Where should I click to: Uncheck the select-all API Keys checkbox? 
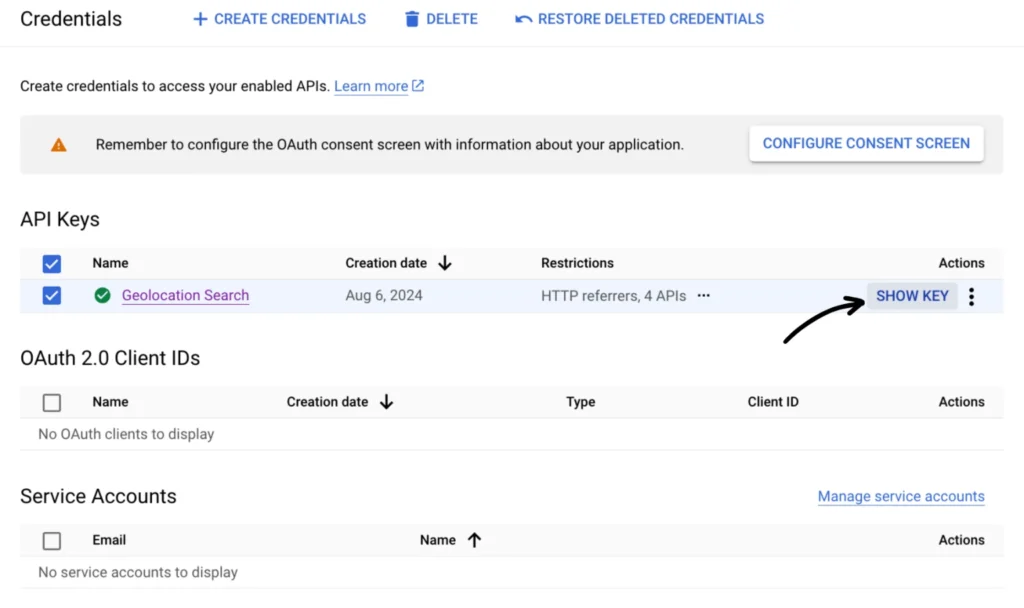(x=52, y=263)
